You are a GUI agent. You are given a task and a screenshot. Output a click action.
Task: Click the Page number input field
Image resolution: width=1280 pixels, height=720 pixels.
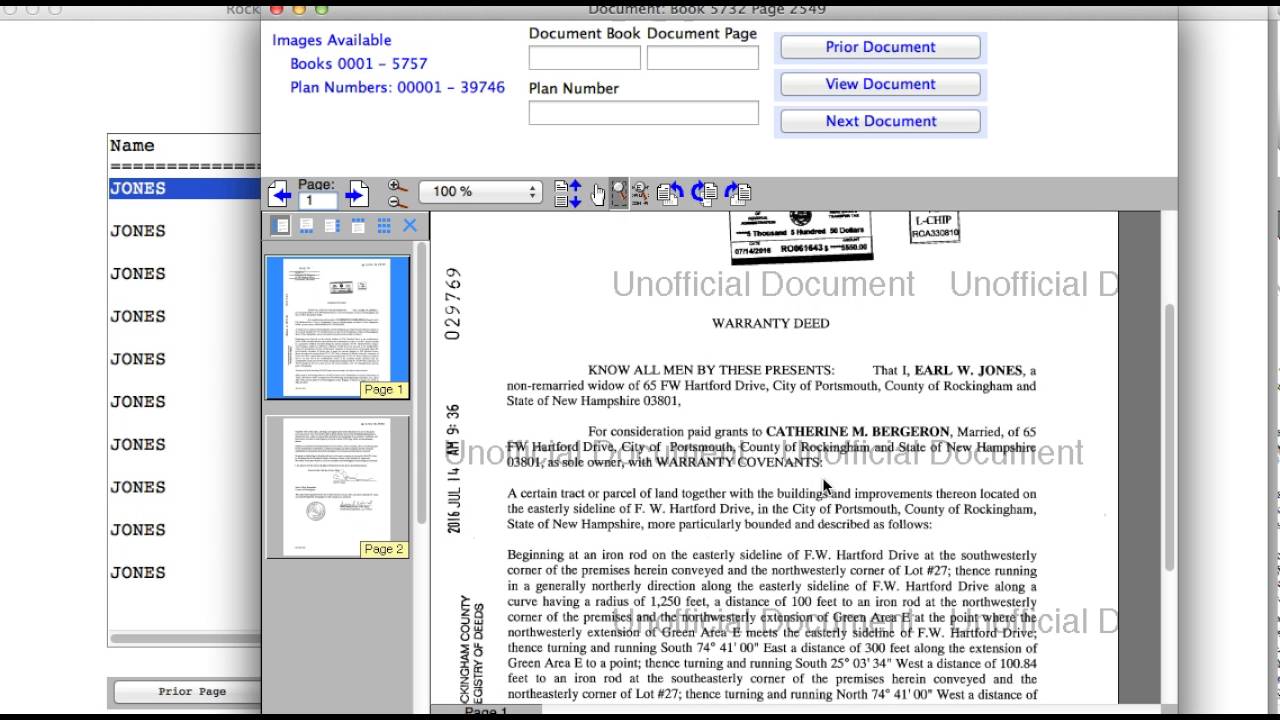point(318,201)
